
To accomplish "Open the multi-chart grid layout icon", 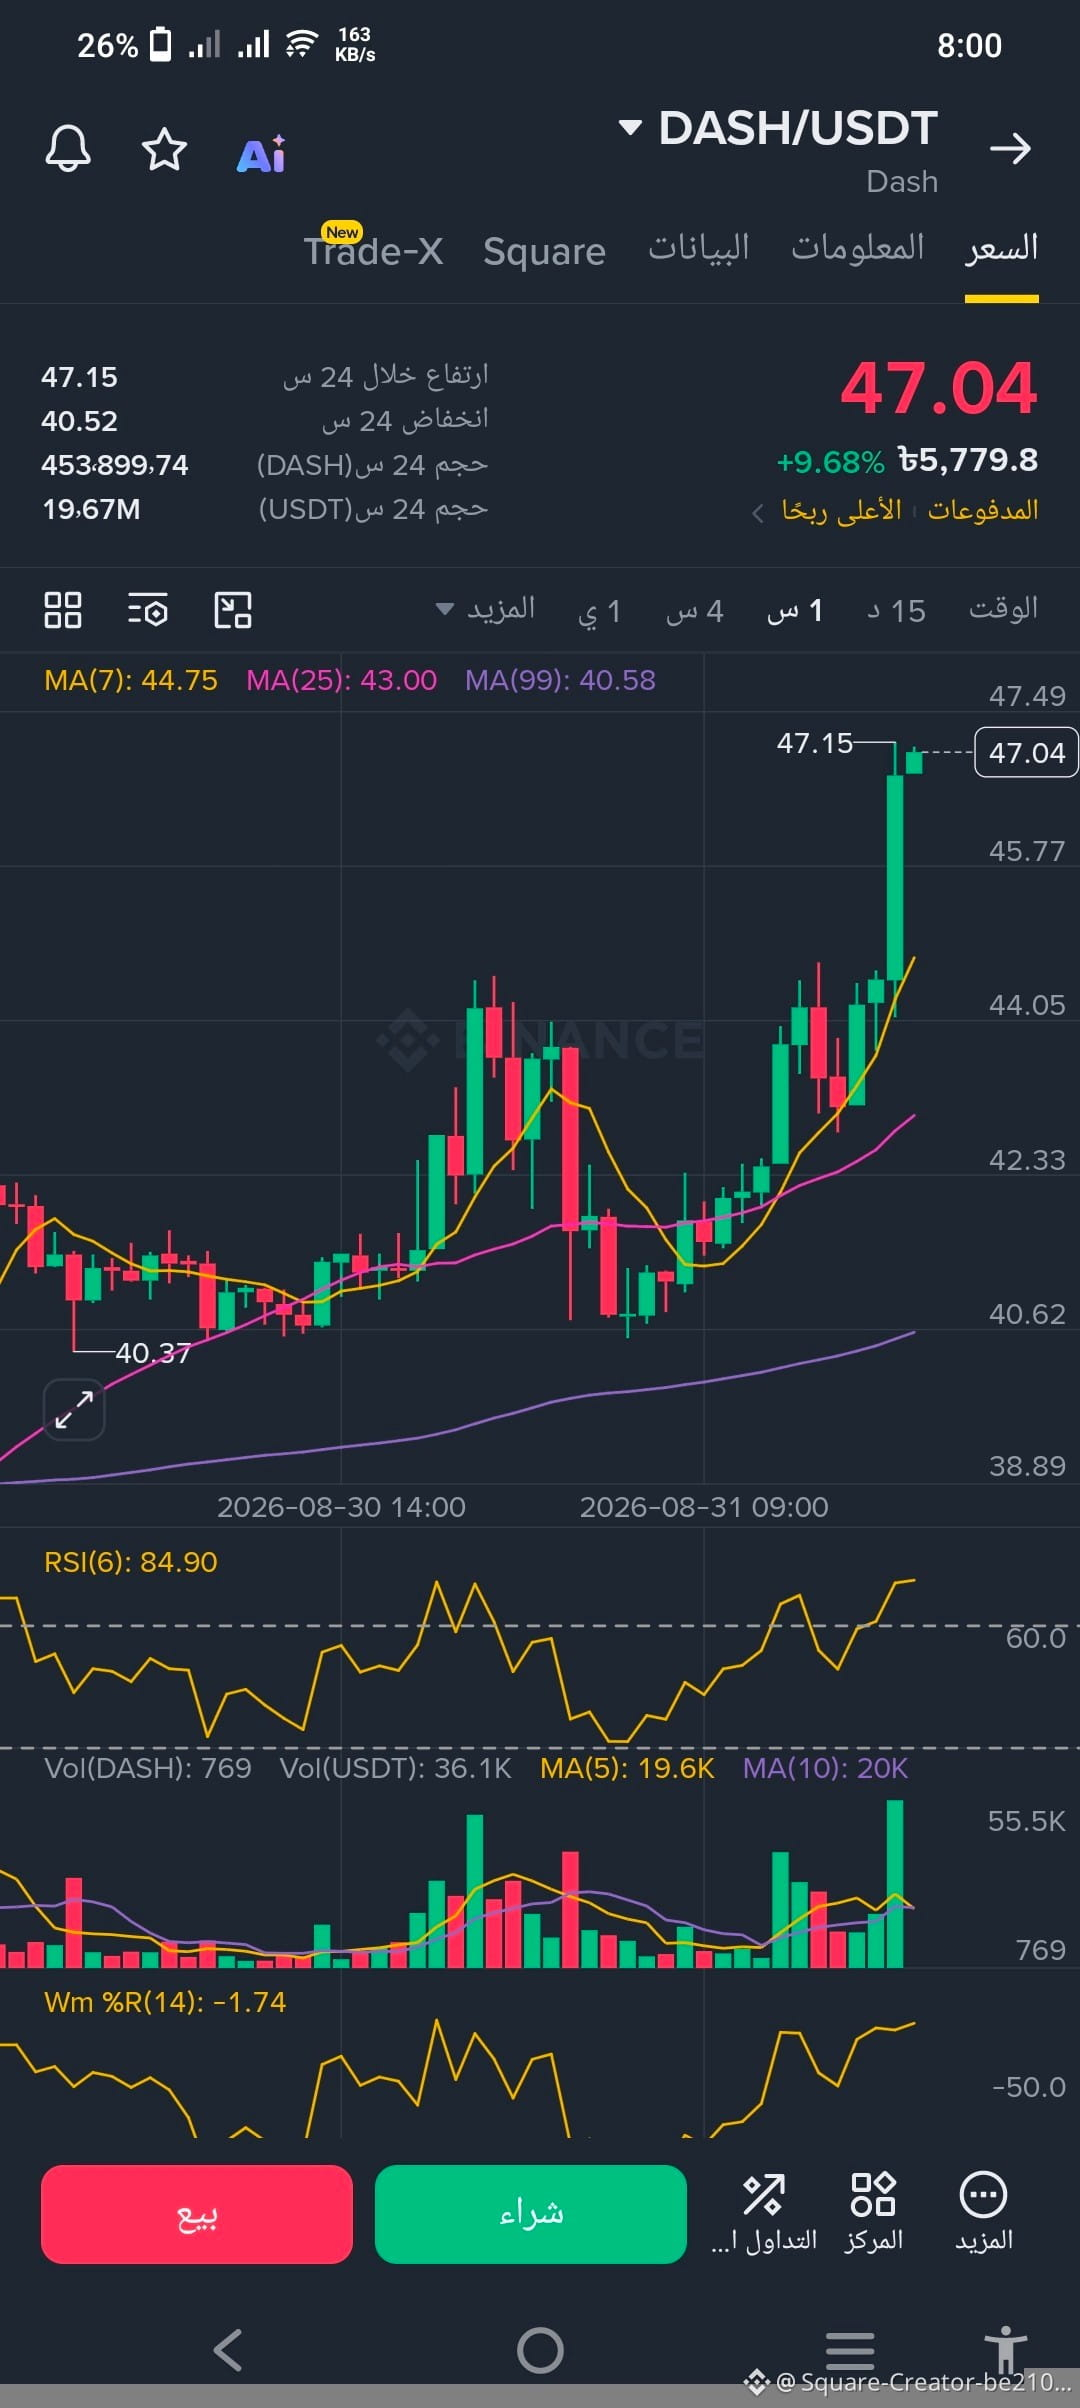I will pos(63,610).
